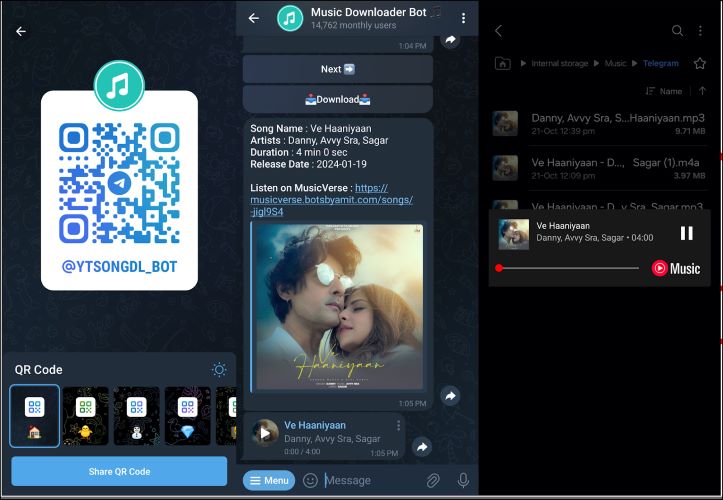Forward the message sent at 1:04 PM
This screenshot has height=500, width=723.
pos(450,40)
